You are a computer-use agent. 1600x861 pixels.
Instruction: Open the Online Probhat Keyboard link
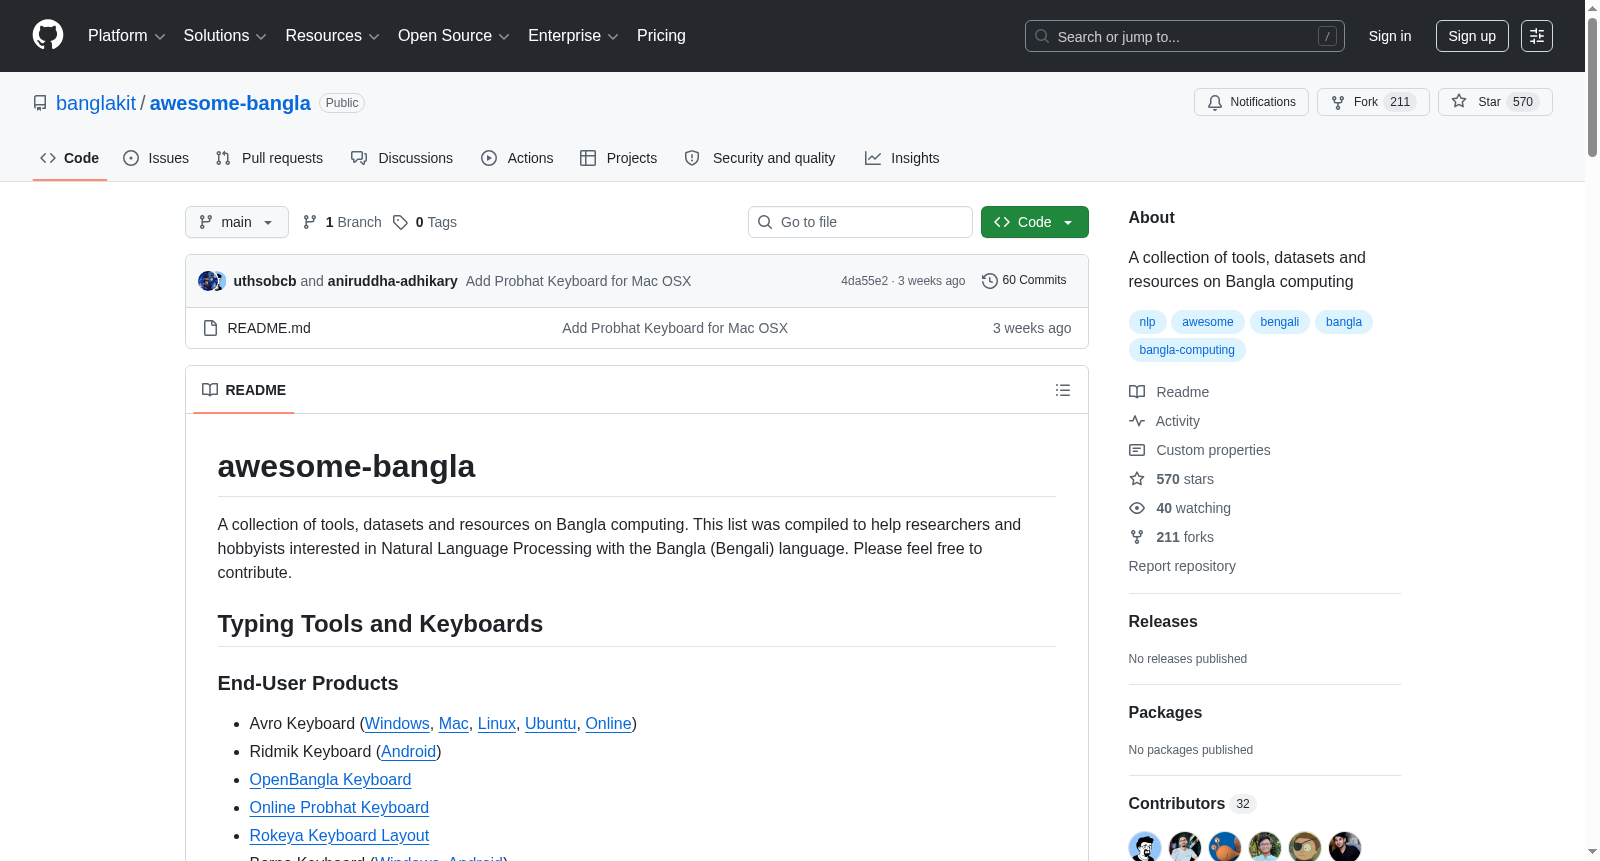[x=339, y=807]
